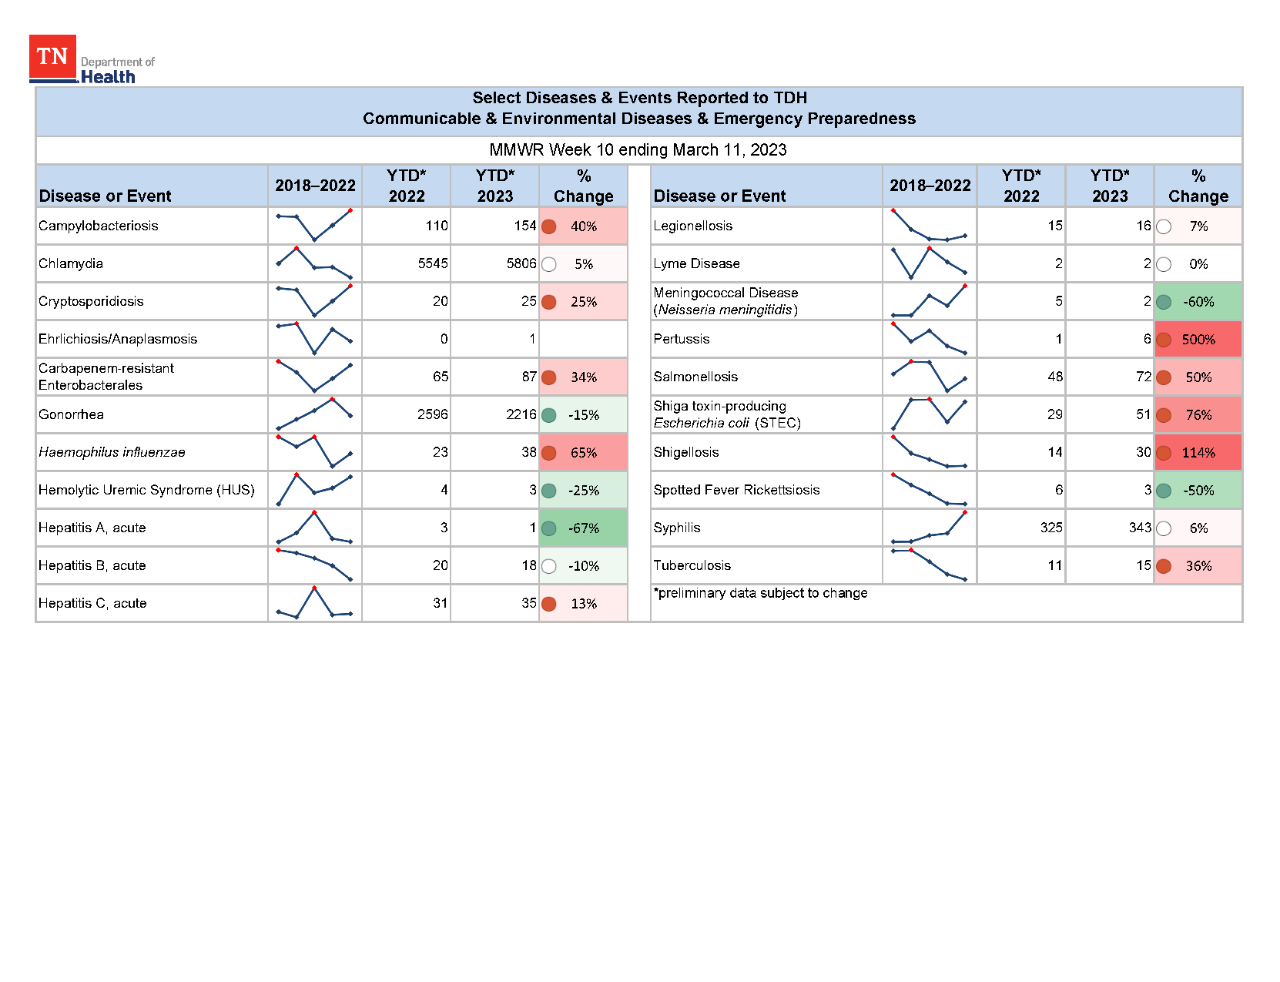This screenshot has height=982, width=1280.
Task: Click the Pertussis trend sparkline
Action: coord(929,339)
